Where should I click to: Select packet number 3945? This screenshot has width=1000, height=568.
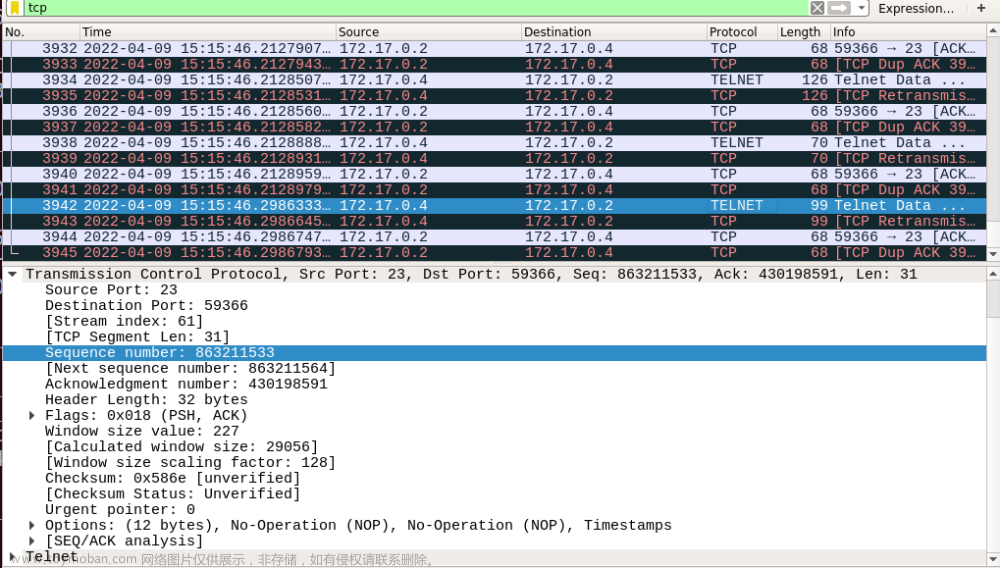pyautogui.click(x=494, y=252)
